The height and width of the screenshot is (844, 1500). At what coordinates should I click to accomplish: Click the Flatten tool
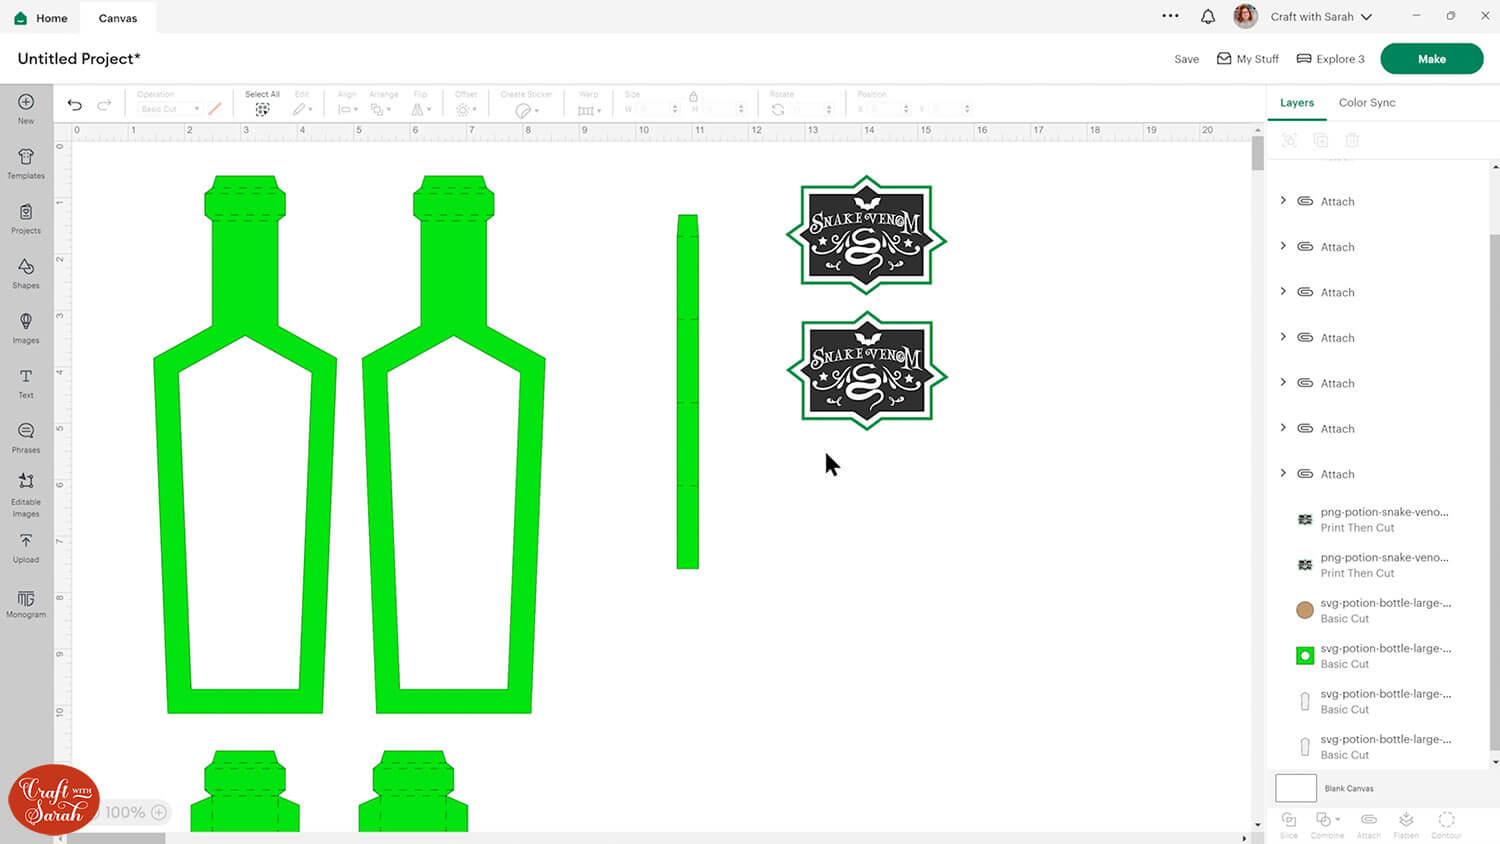coord(1406,824)
